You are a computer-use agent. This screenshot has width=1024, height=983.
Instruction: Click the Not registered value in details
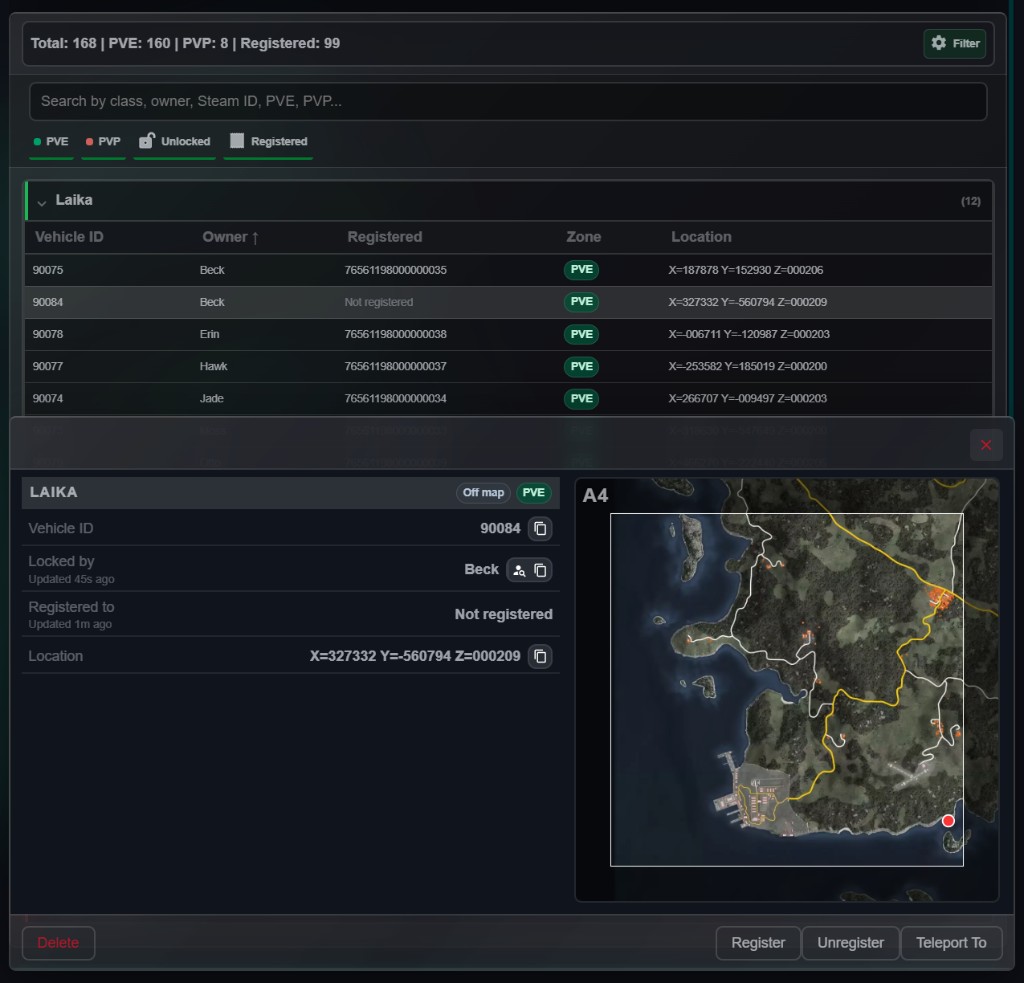504,614
